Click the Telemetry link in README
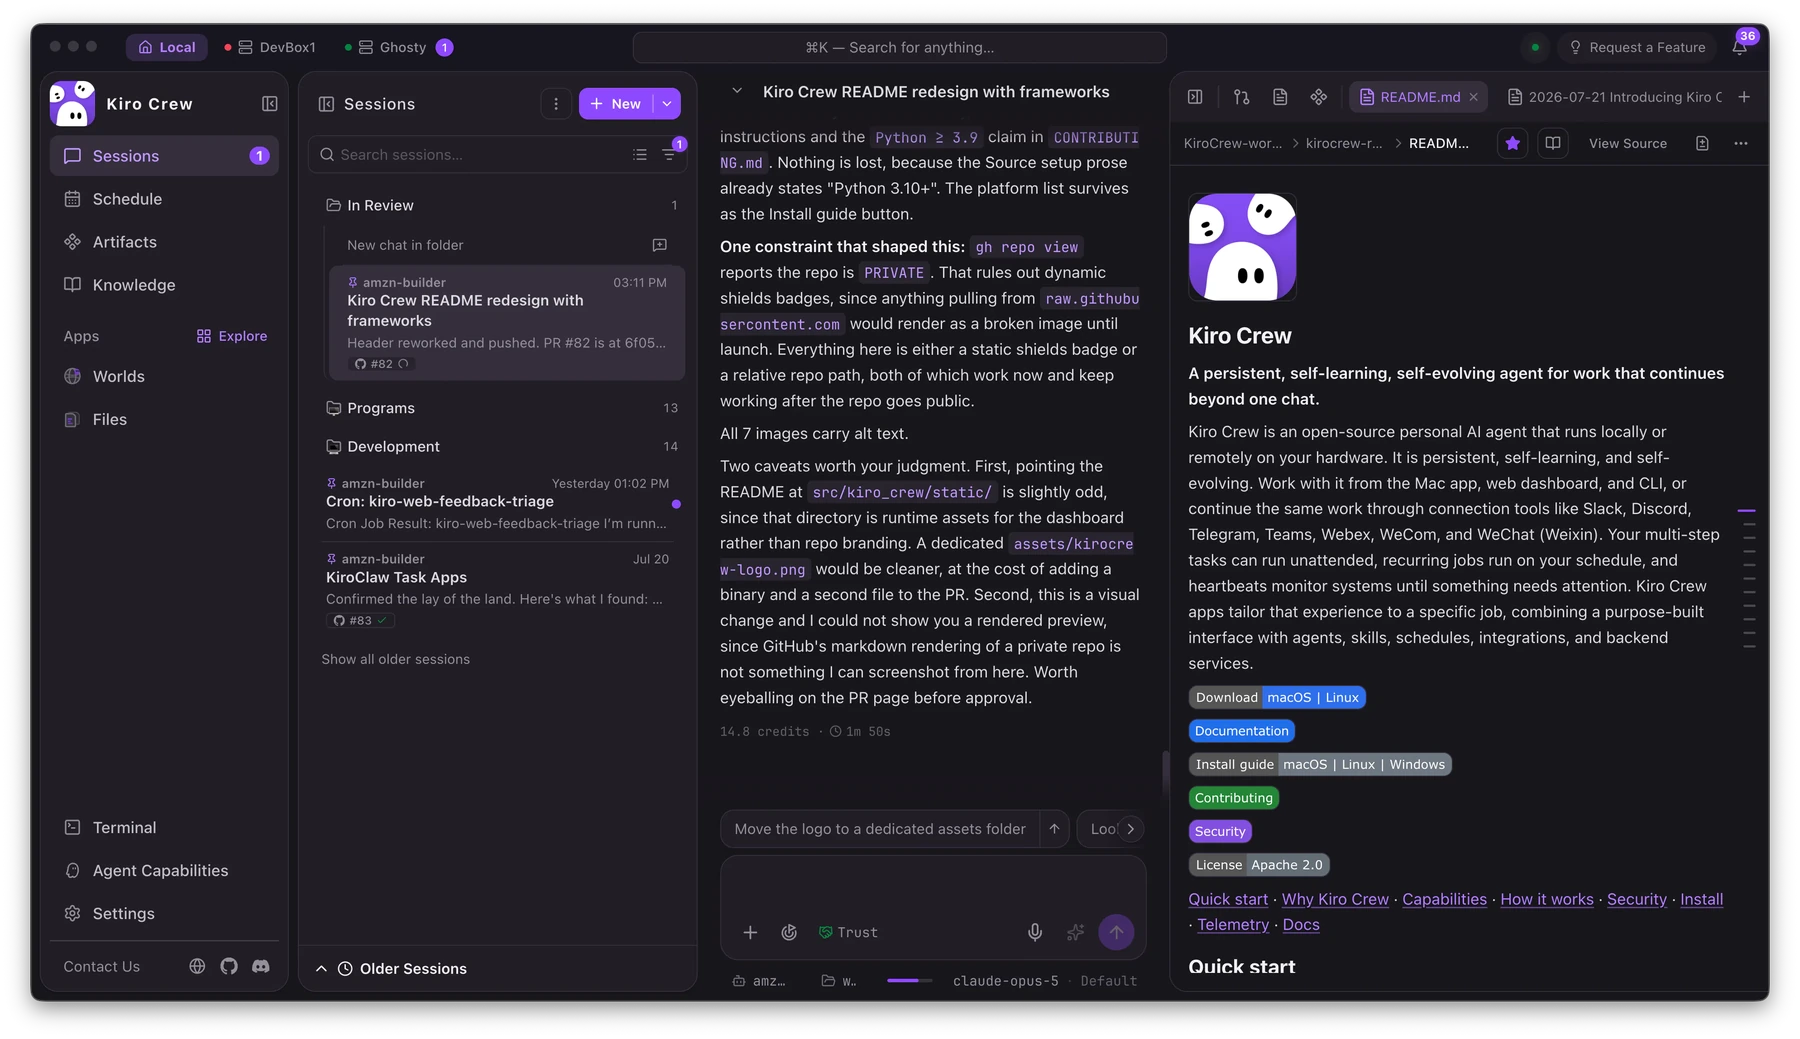This screenshot has height=1039, width=1800. coord(1233,925)
